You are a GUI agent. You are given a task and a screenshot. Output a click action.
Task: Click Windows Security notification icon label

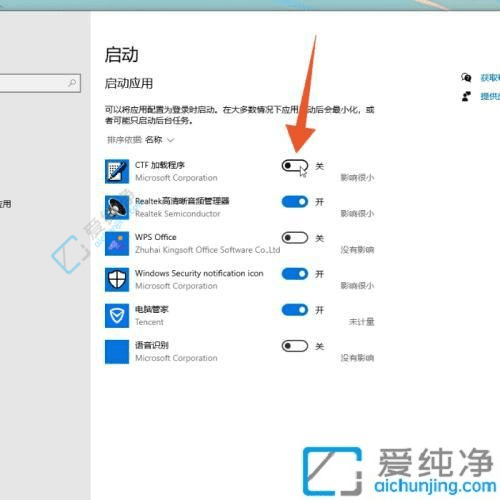click(199, 273)
